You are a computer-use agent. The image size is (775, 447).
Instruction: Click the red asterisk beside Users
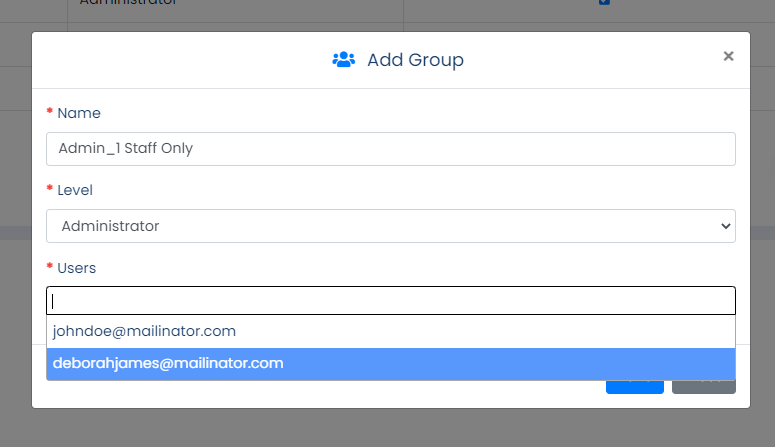pos(49,266)
